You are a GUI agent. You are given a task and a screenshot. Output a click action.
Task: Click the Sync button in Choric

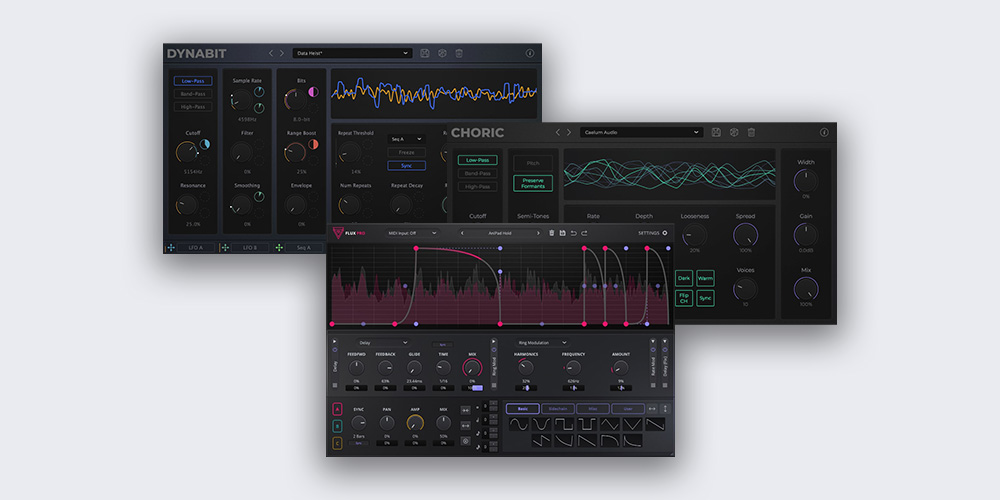[705, 298]
